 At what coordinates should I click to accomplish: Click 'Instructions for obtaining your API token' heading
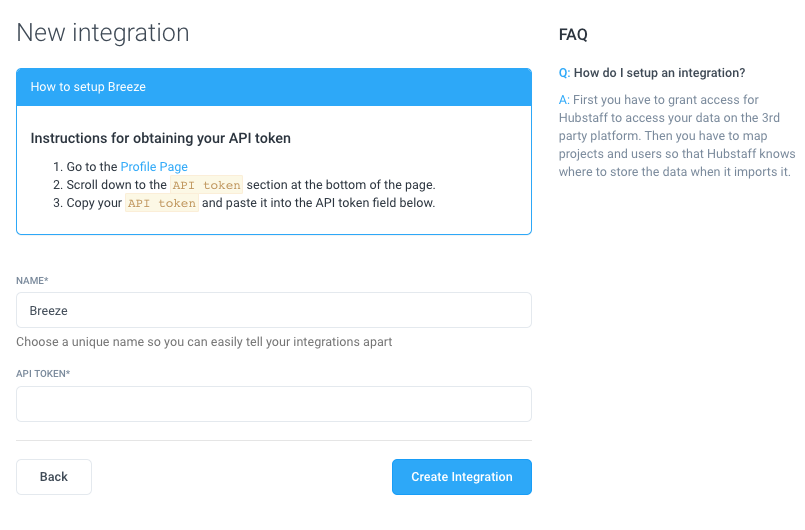coord(161,138)
